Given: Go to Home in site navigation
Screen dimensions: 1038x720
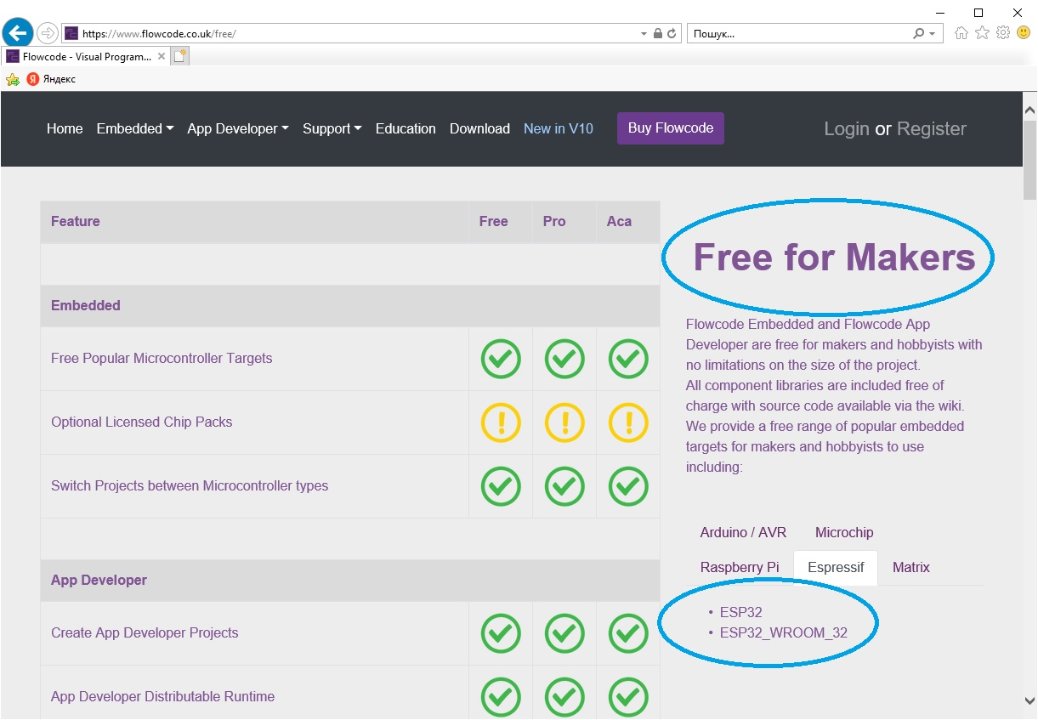Looking at the screenshot, I should pos(64,128).
